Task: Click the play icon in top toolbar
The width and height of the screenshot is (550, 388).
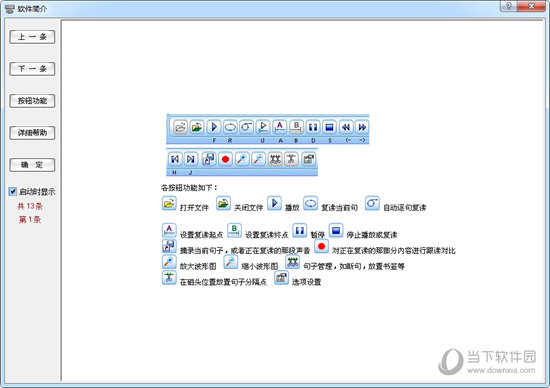Action: click(214, 127)
